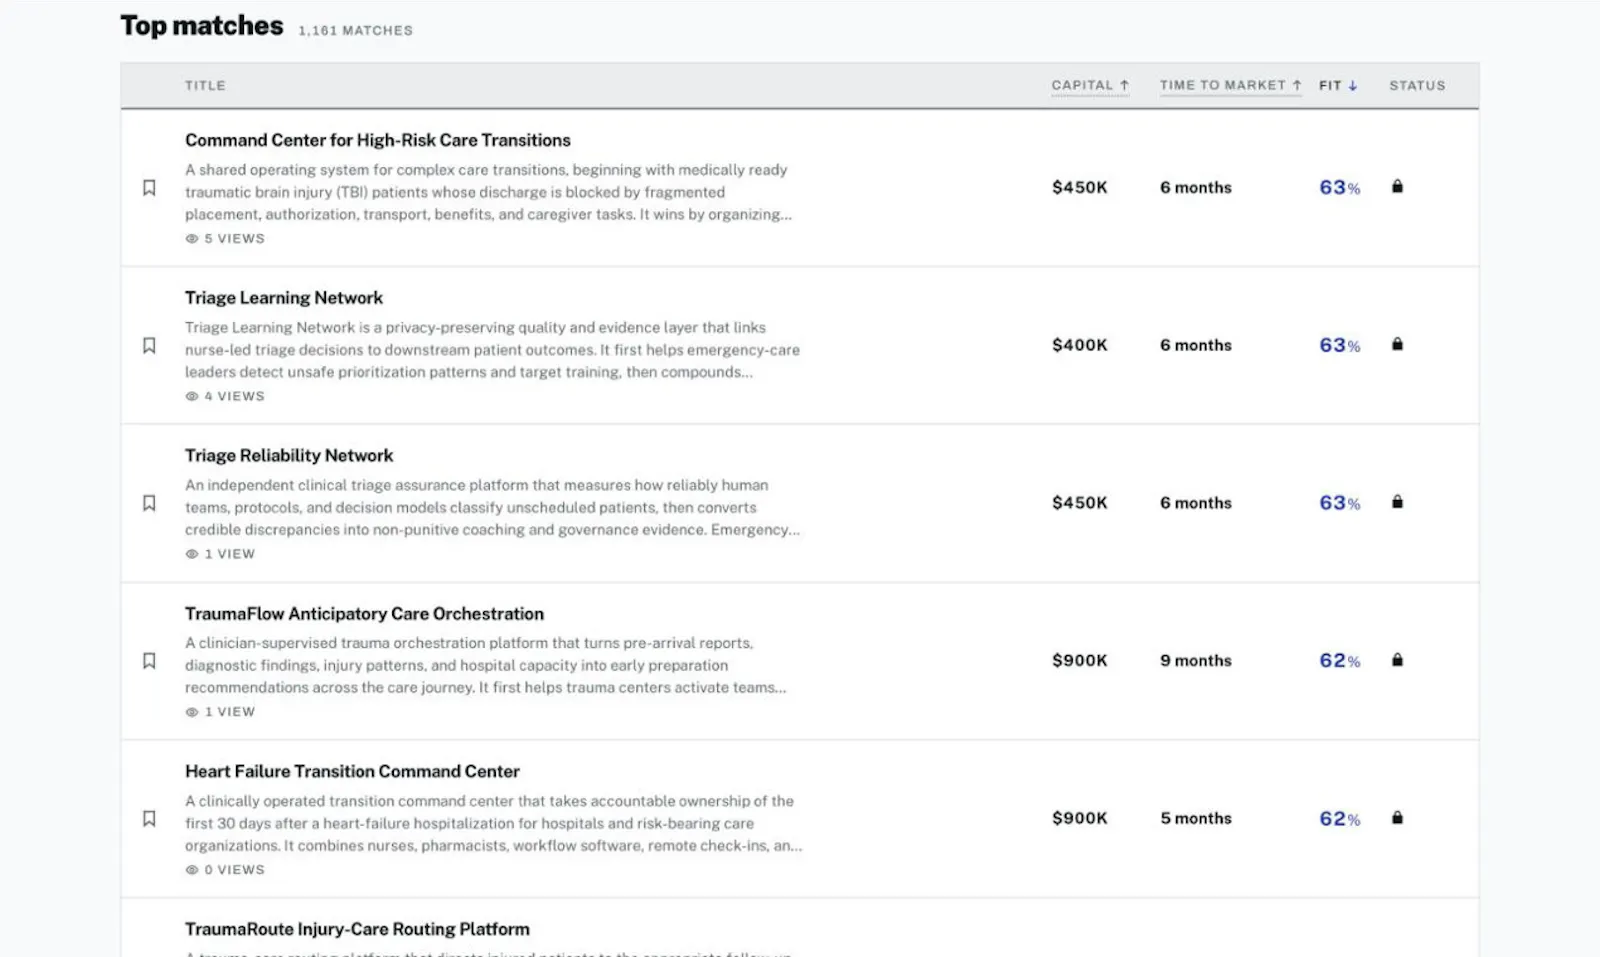Sort matches by Fit column

tap(1338, 85)
